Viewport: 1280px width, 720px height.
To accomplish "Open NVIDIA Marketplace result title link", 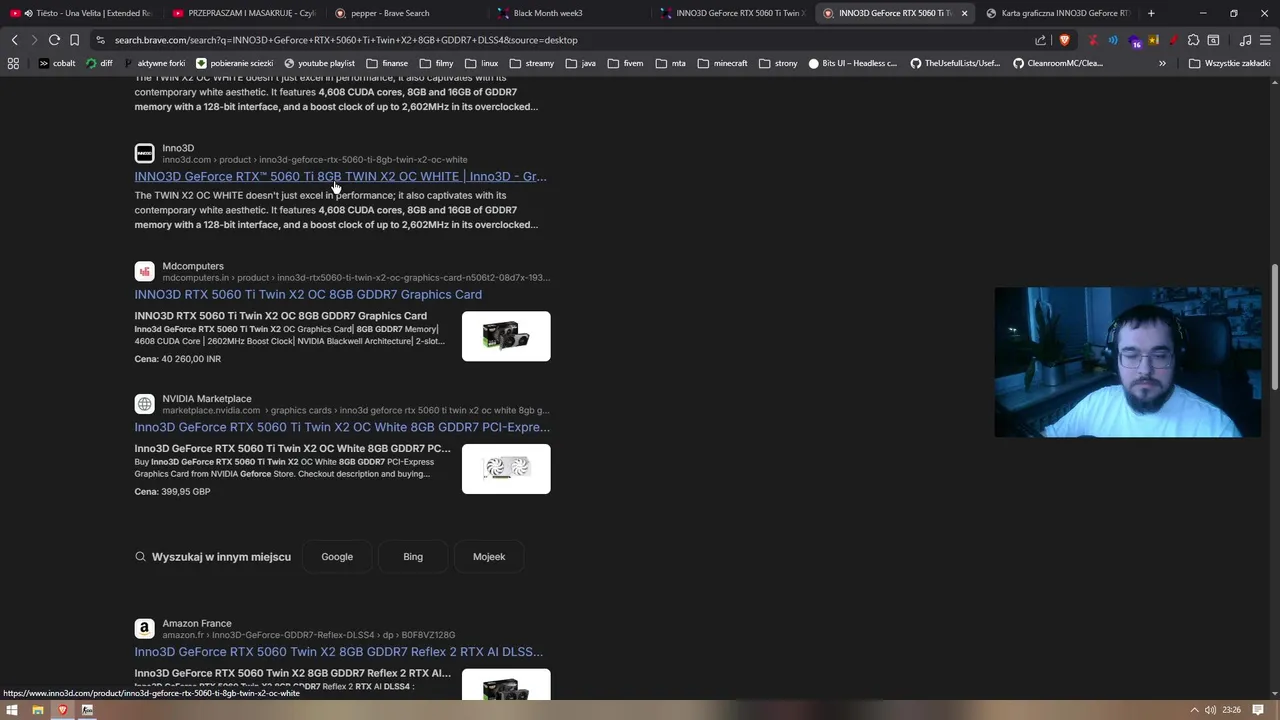I will (x=342, y=427).
